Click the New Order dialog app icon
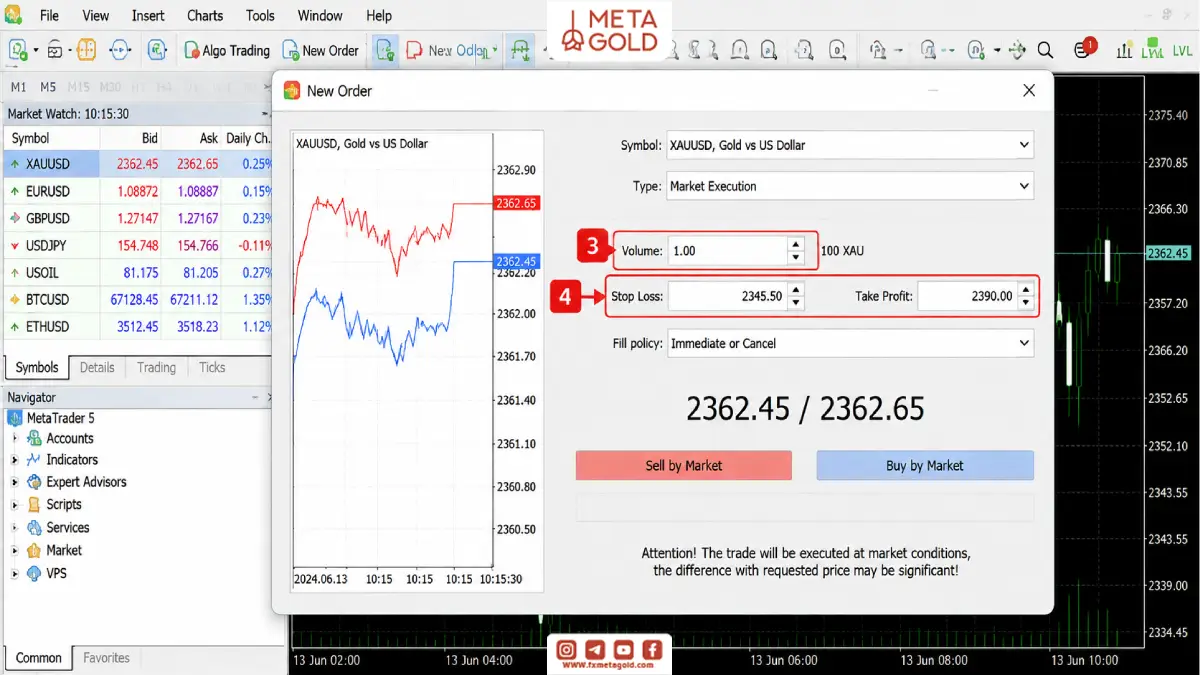The image size is (1200, 675). tap(292, 90)
